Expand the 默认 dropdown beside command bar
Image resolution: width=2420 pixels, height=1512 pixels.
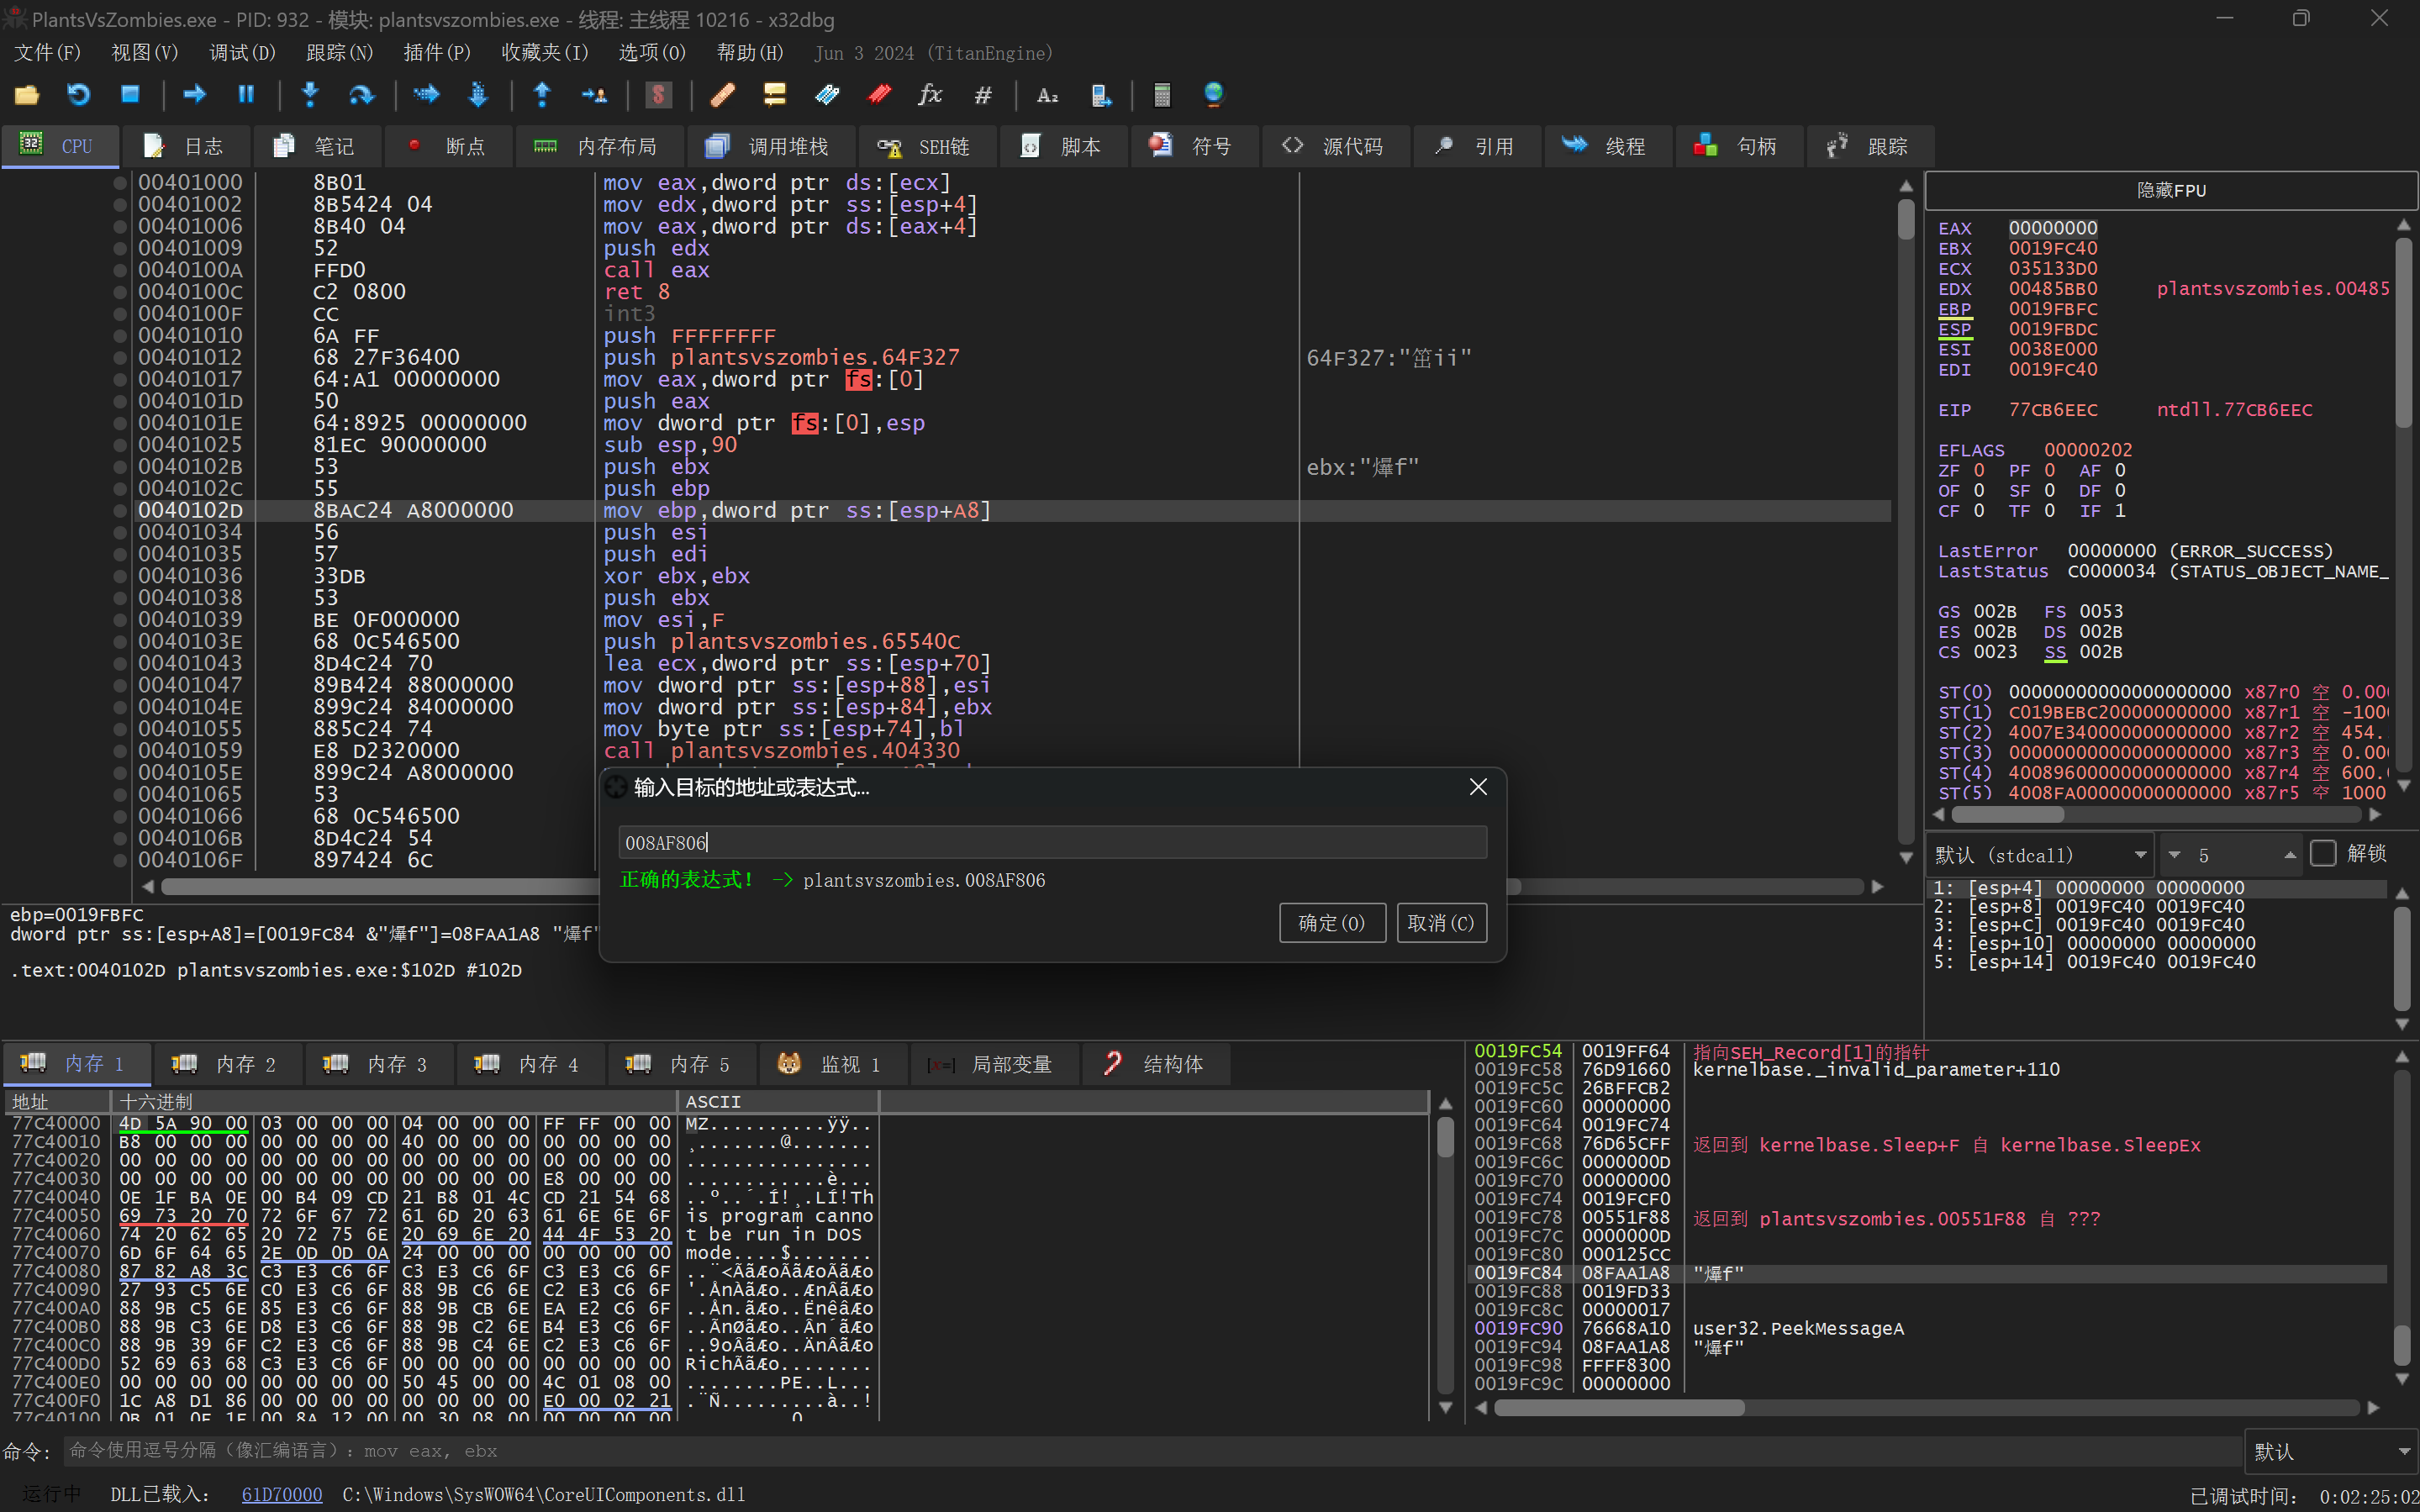(x=2331, y=1452)
